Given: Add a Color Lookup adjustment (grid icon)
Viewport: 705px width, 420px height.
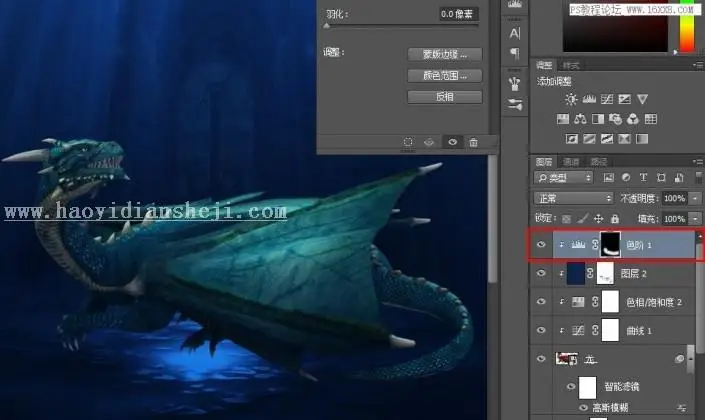Looking at the screenshot, I should coord(651,119).
